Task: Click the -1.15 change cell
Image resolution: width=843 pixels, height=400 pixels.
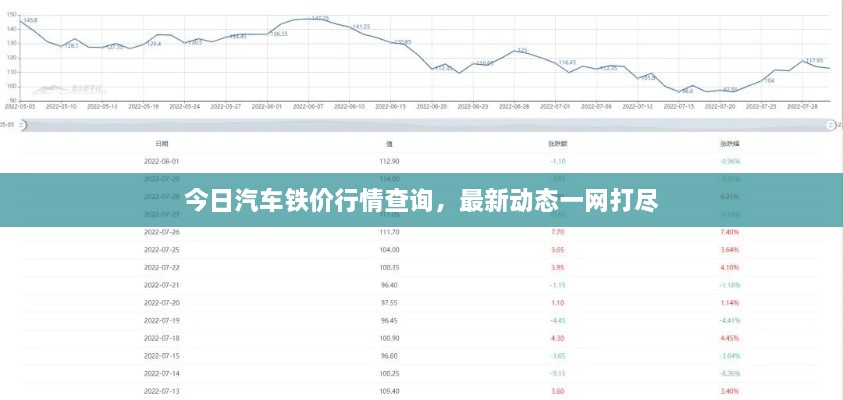Action: tap(558, 285)
